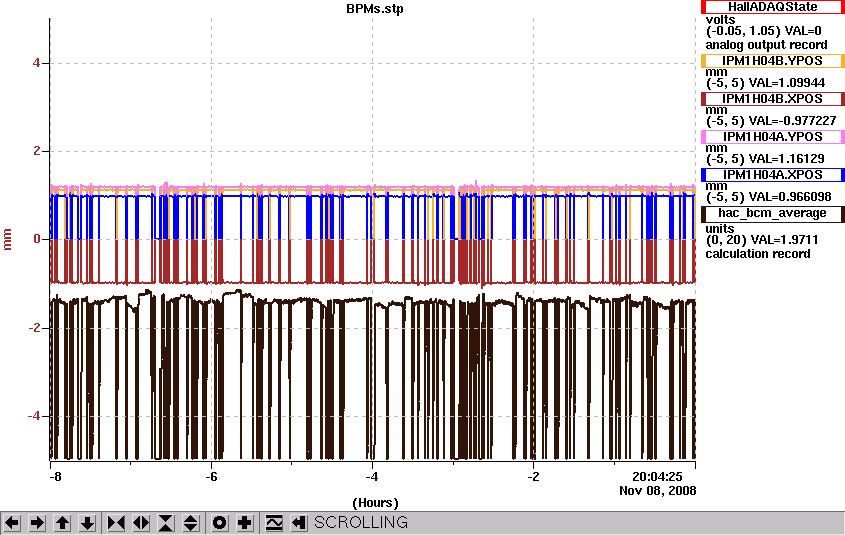Screen dimensions: 845x535
Task: Select the hac_bcm_average legend label
Action: [x=772, y=213]
